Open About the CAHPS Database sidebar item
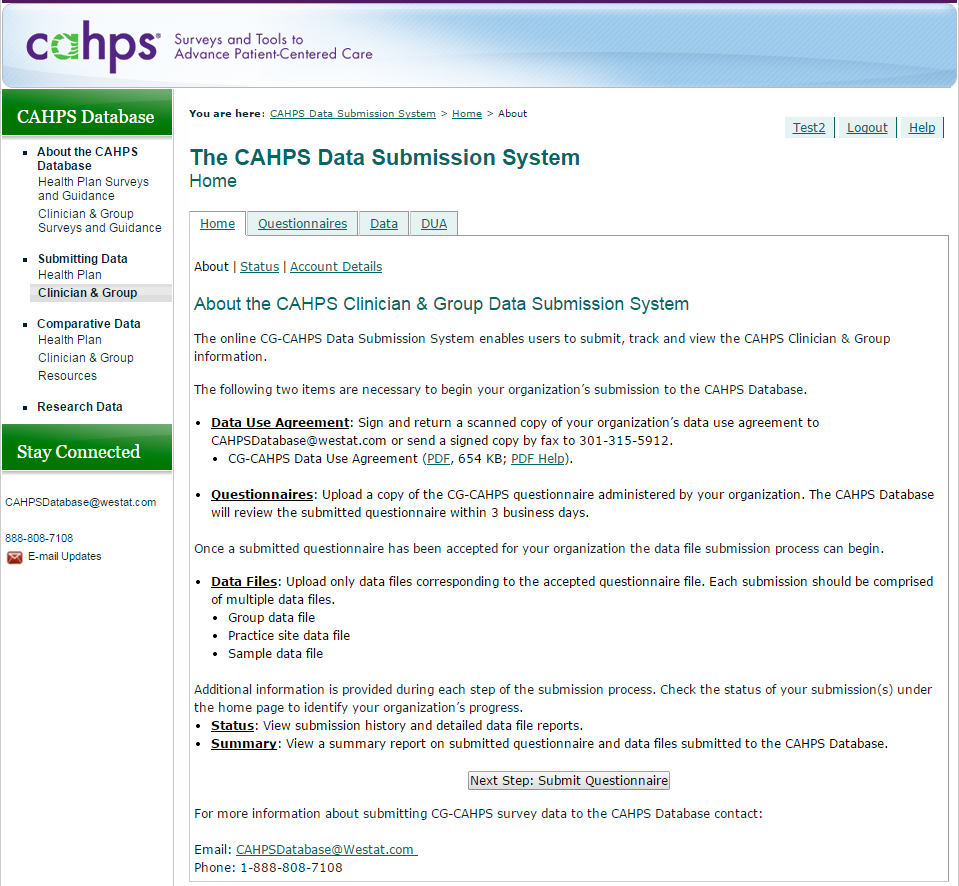This screenshot has height=886, width=959. click(x=87, y=158)
